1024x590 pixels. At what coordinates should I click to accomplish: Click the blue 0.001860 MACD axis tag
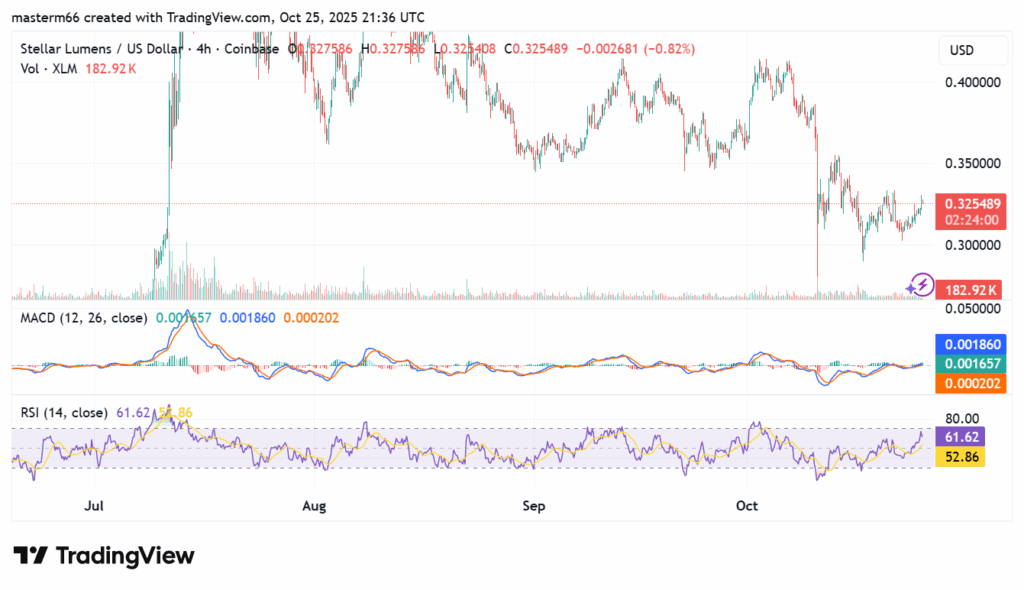click(967, 343)
